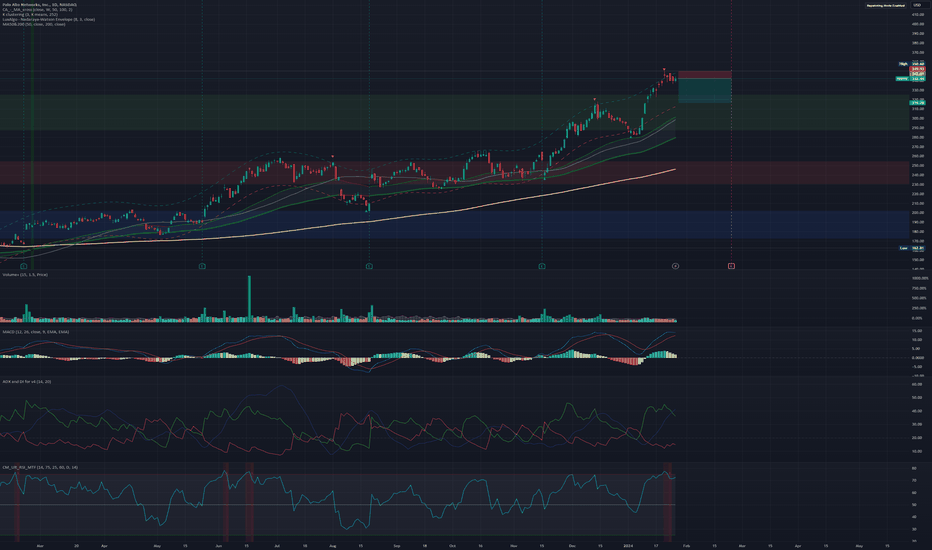Click the round gray event marker after the last candle
The width and height of the screenshot is (932, 550).
[x=675, y=266]
